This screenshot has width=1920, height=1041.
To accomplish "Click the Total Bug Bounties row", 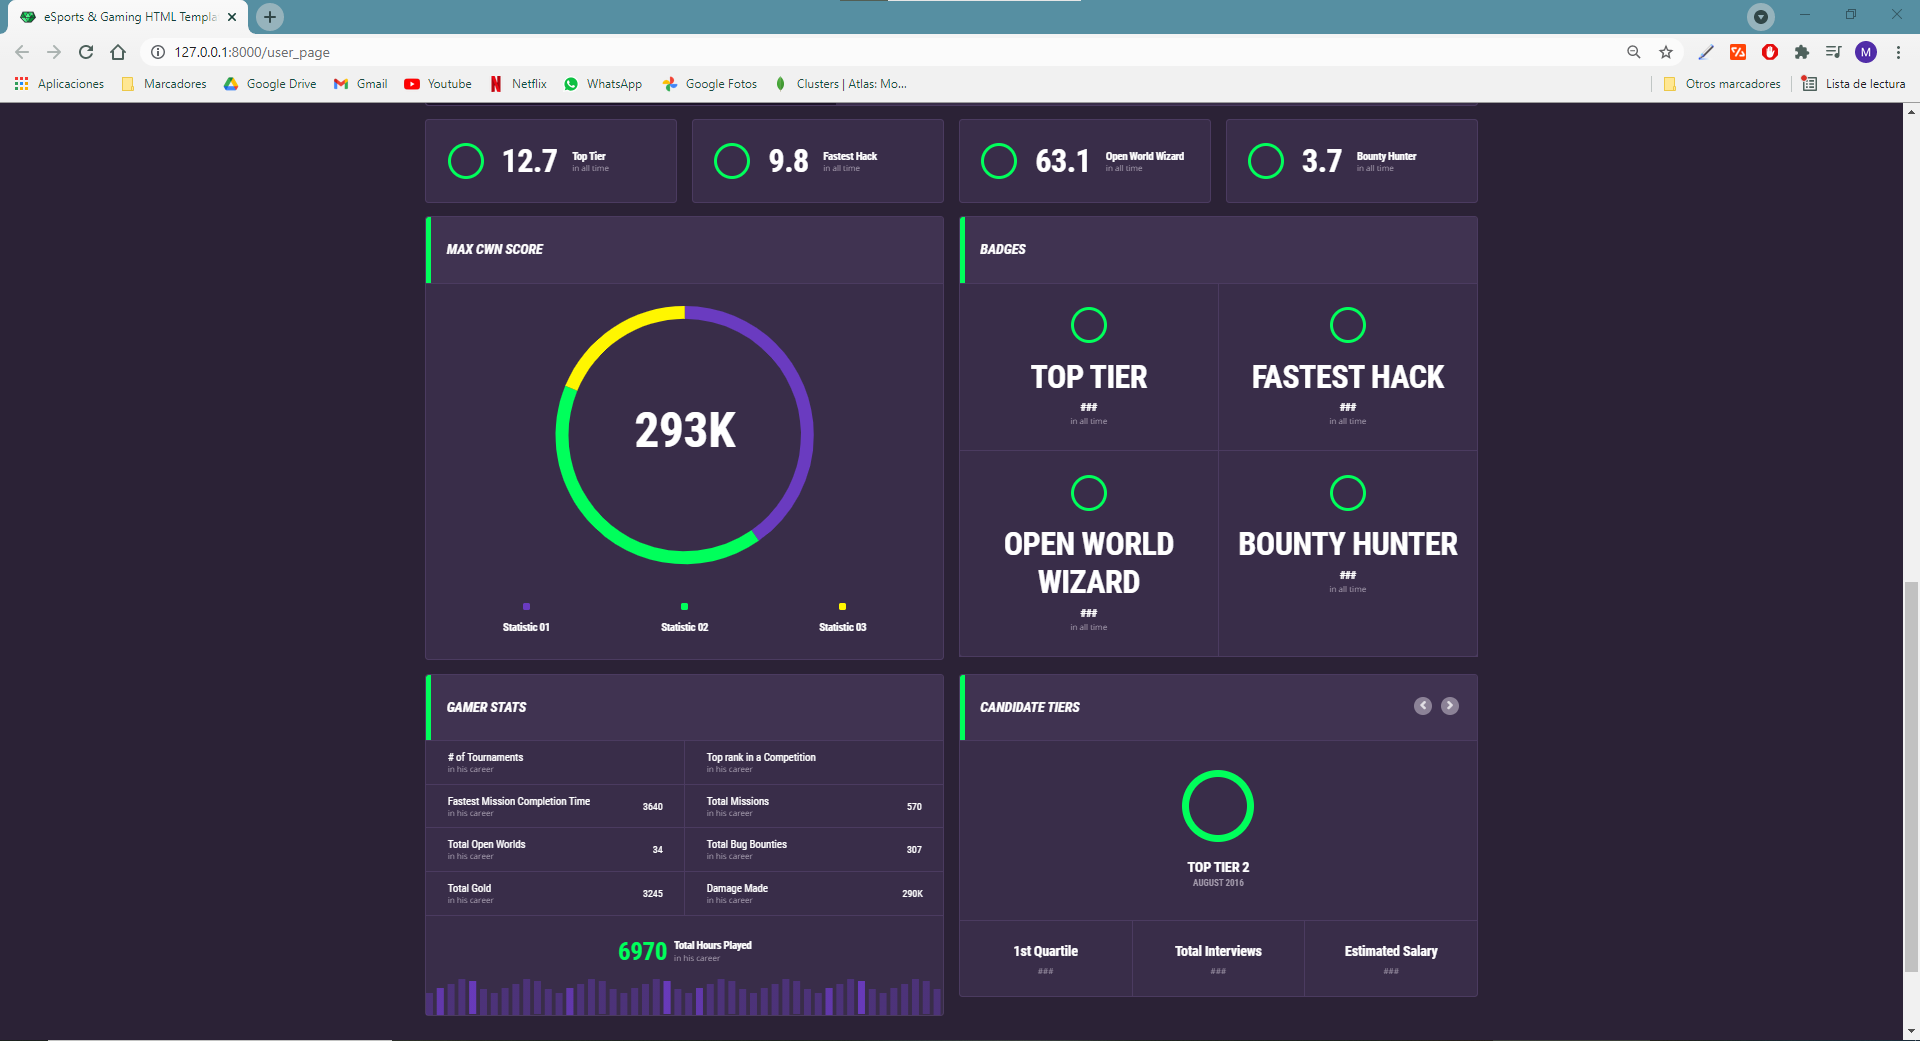I will click(x=814, y=850).
